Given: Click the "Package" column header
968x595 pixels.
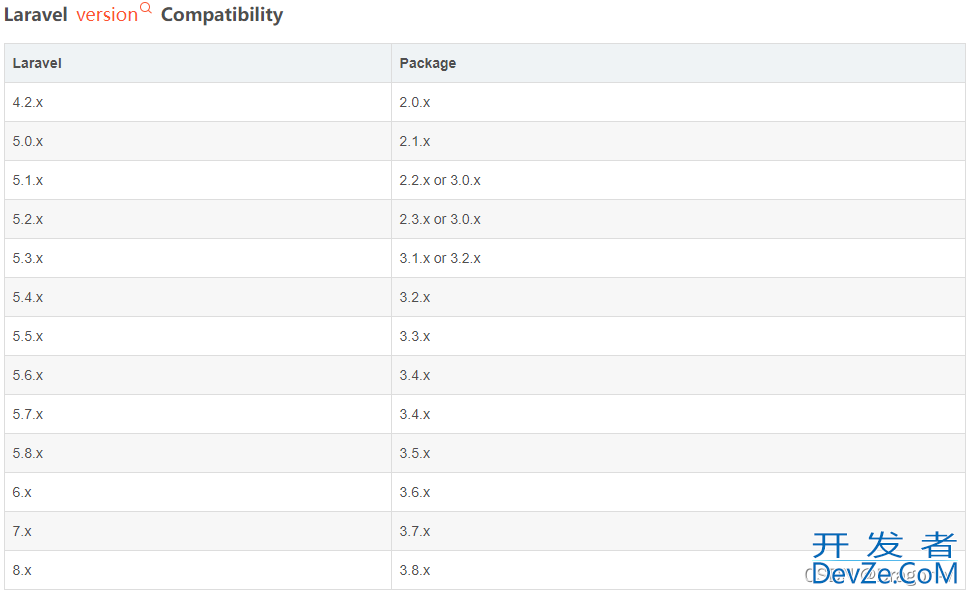Looking at the screenshot, I should tap(428, 63).
